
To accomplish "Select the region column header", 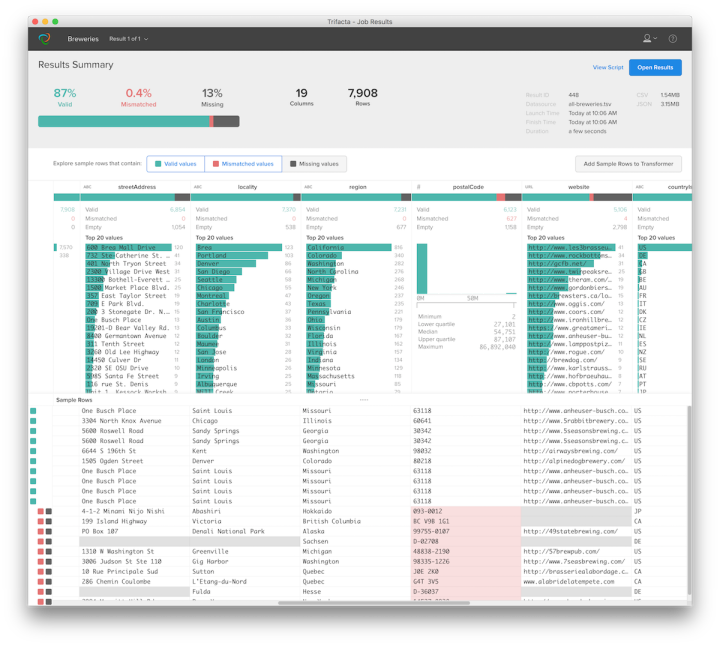I will pos(358,187).
